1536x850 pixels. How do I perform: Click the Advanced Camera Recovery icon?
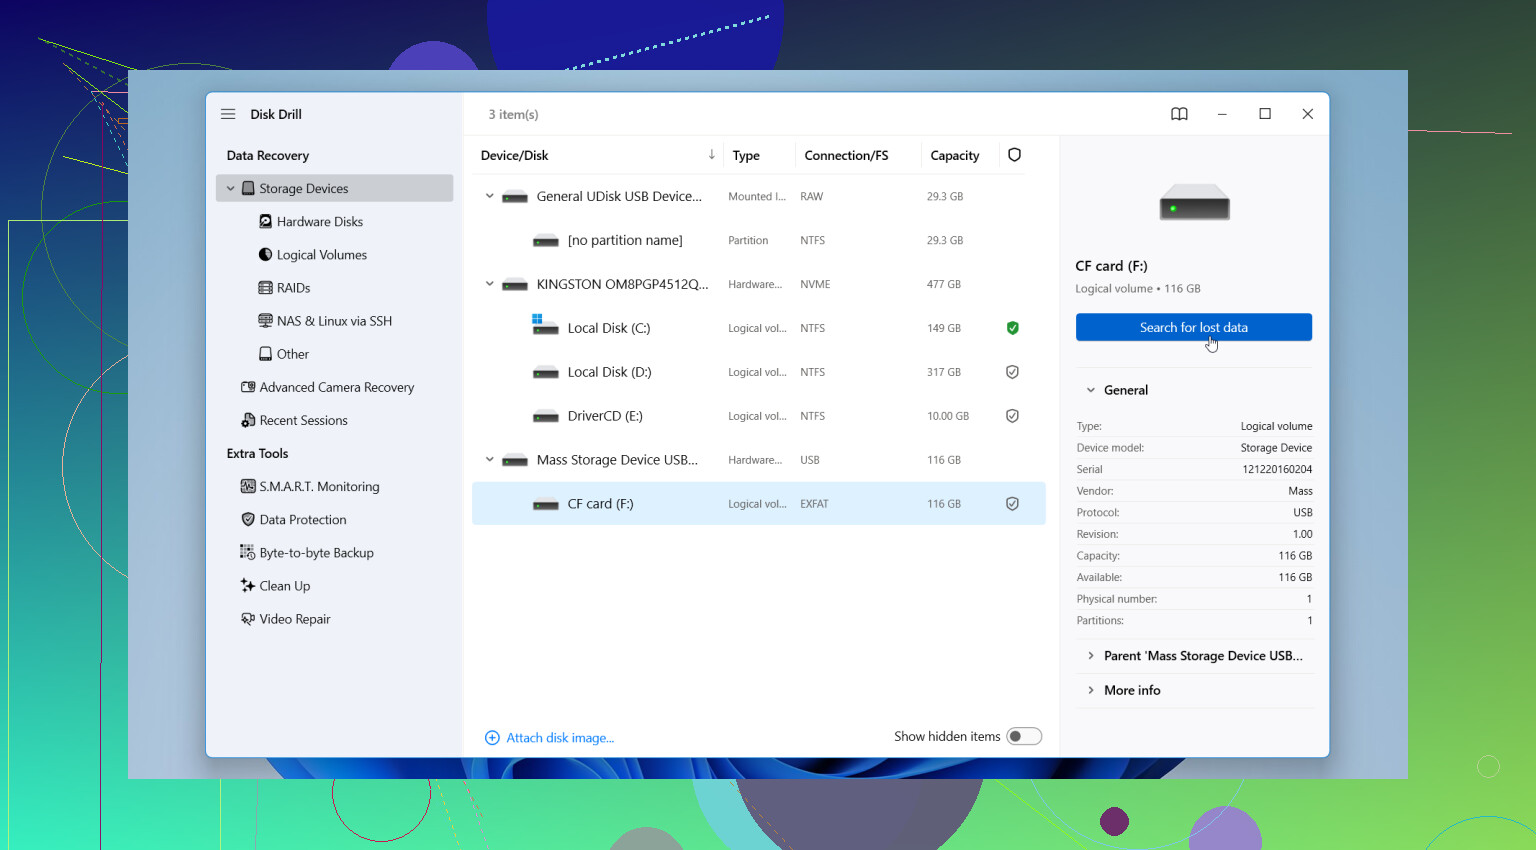[x=248, y=386]
